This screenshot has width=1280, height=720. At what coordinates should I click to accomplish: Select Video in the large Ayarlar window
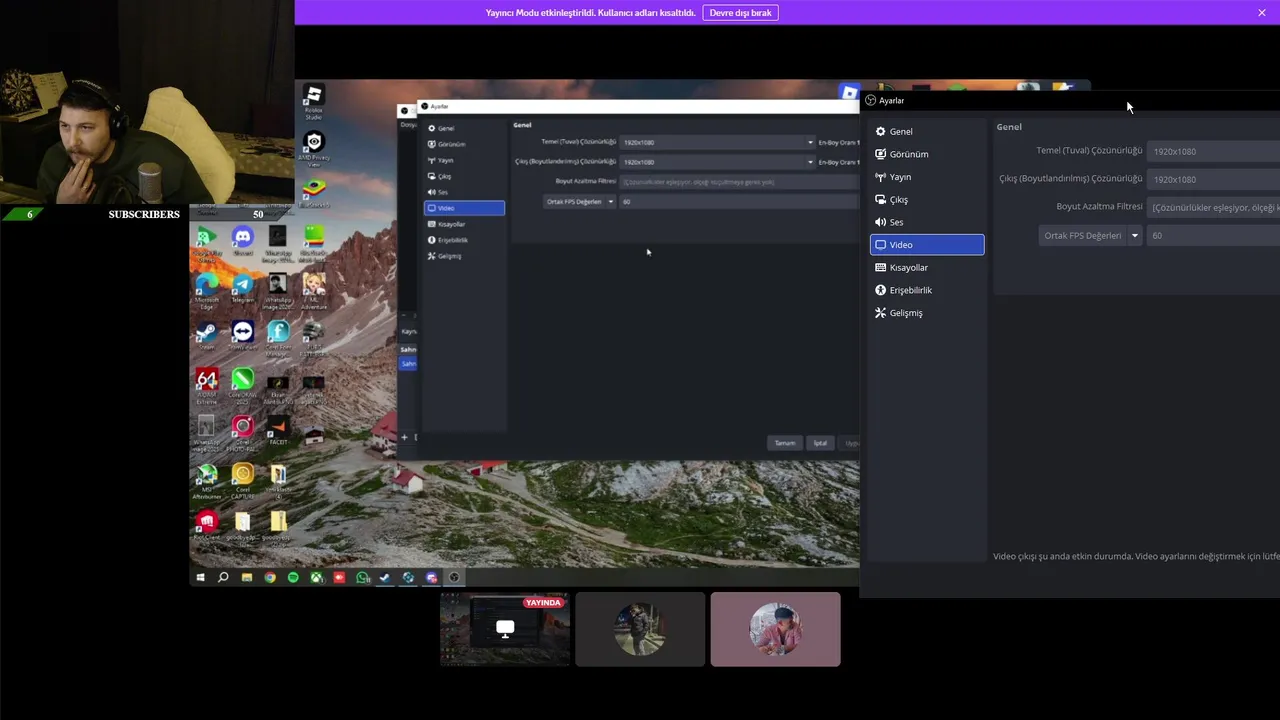pos(926,244)
